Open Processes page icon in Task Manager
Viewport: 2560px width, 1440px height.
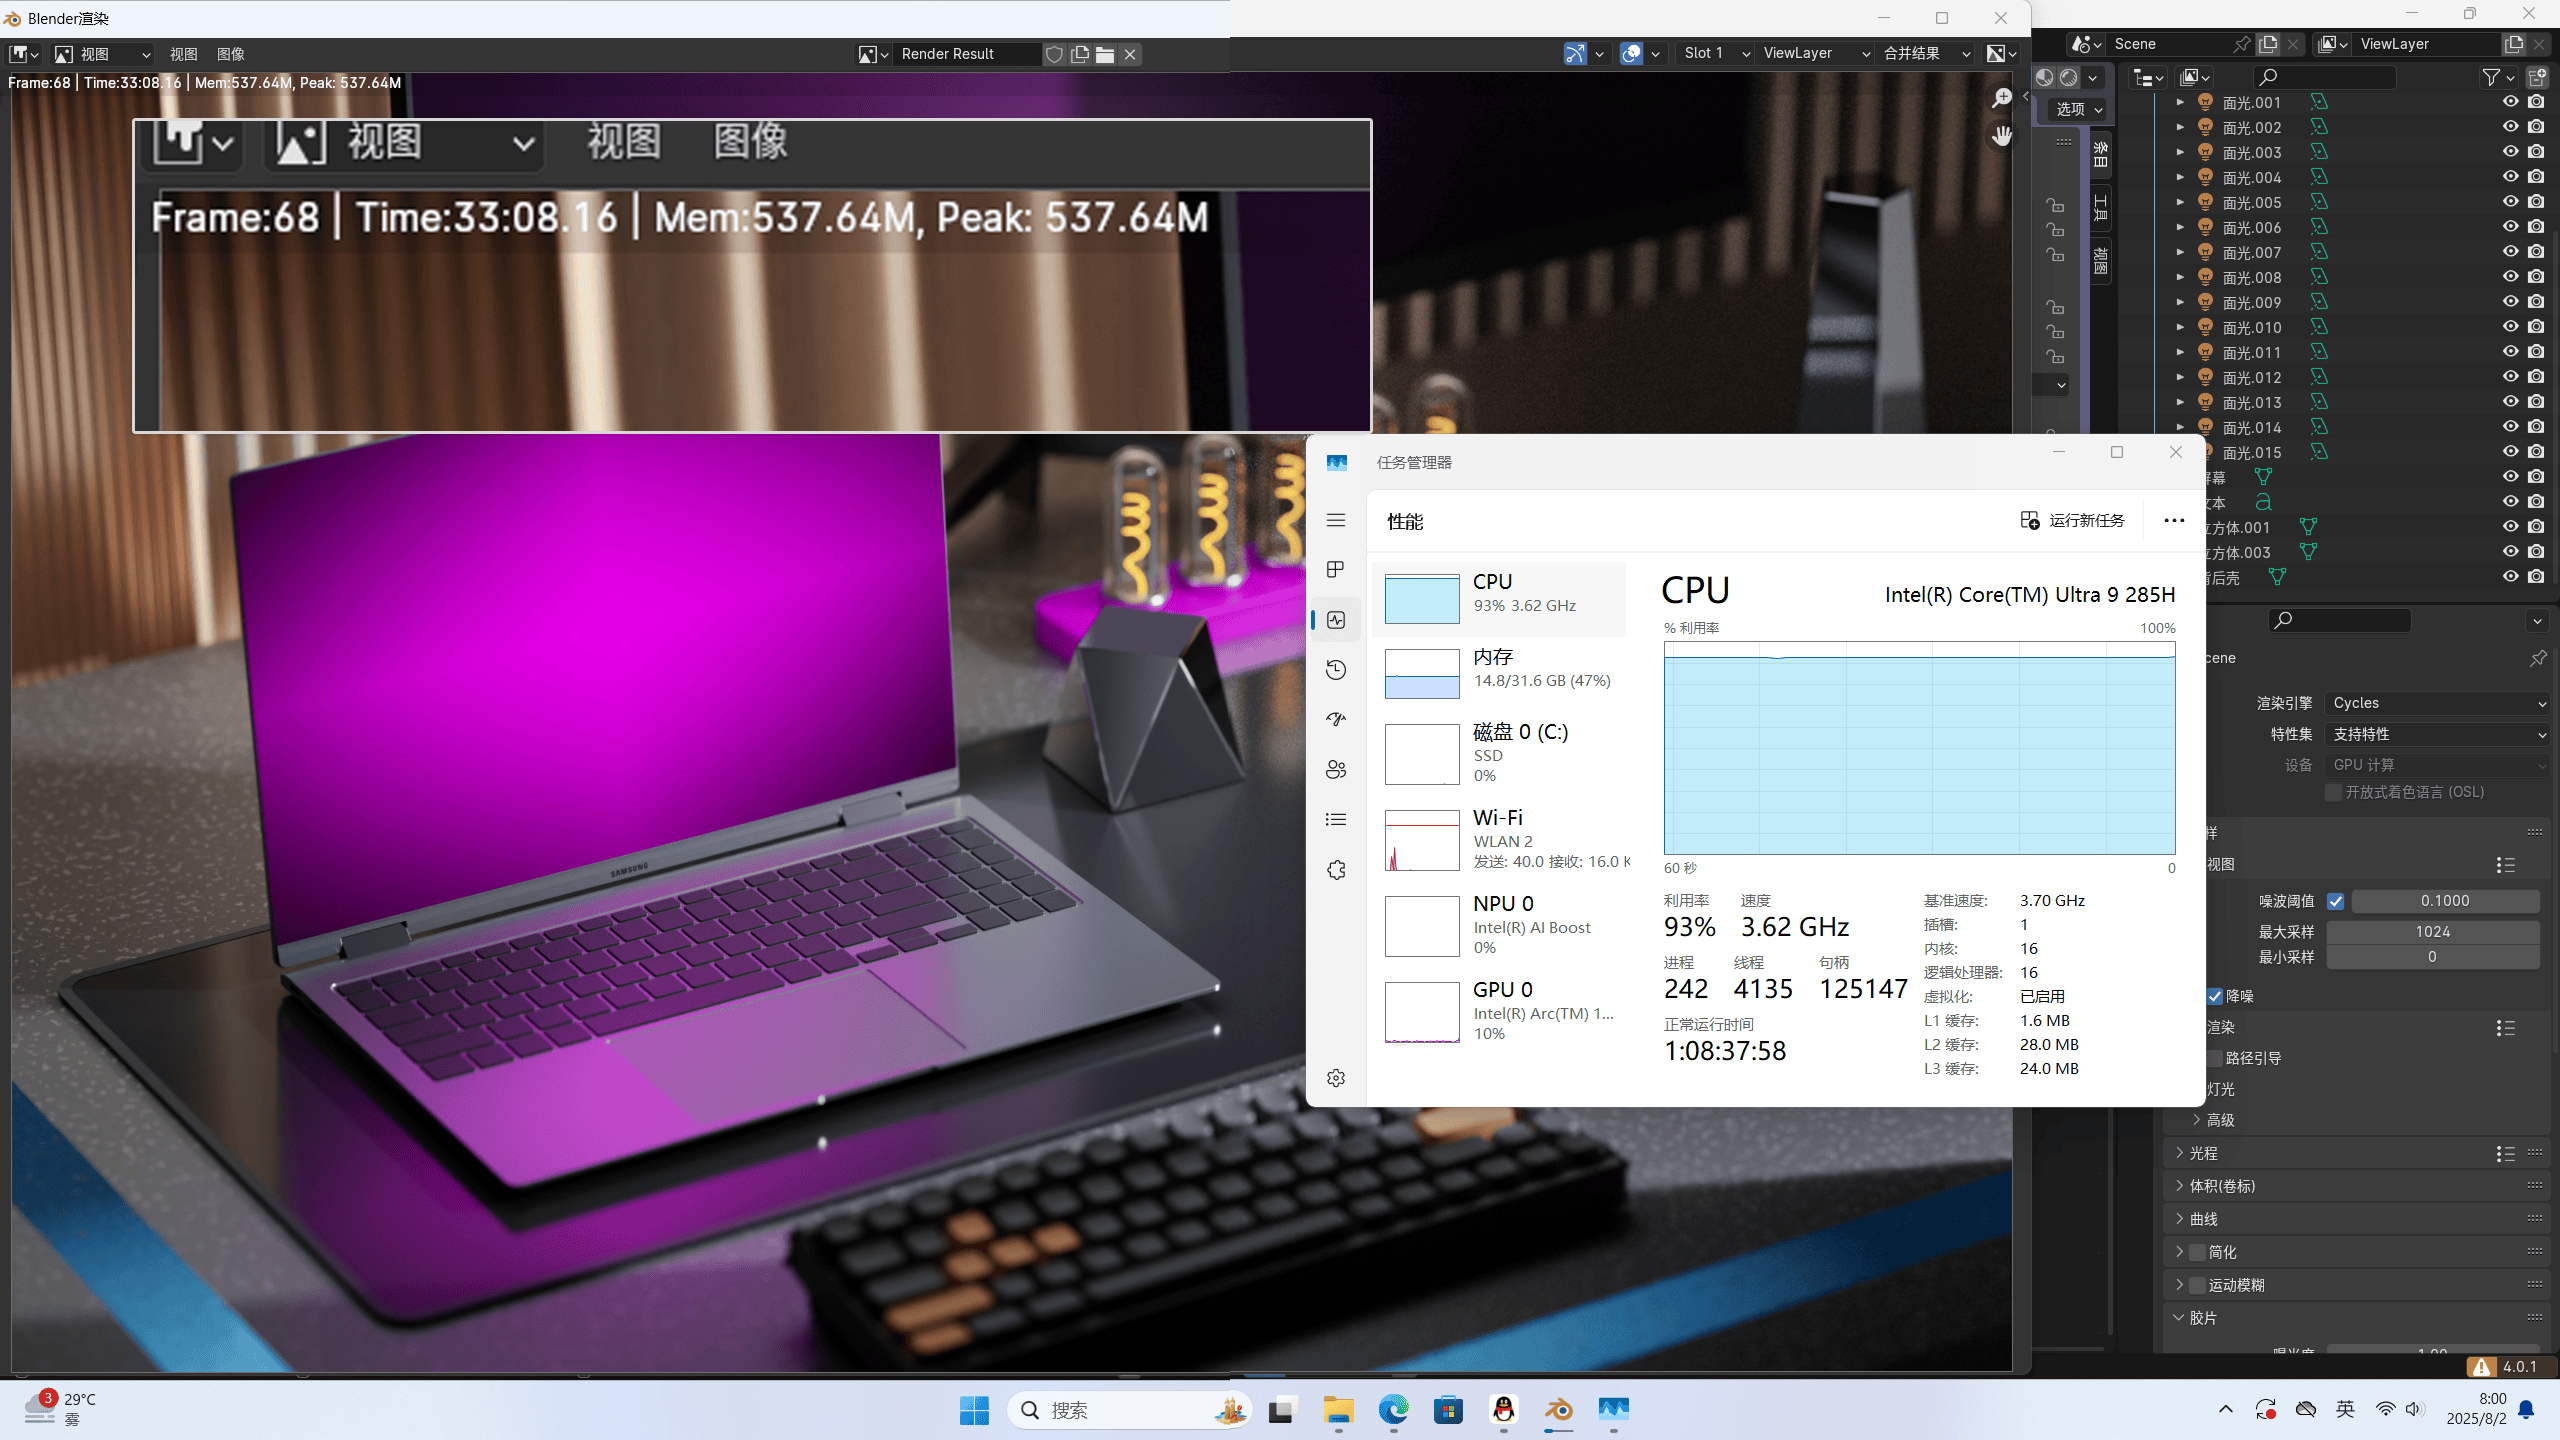(x=1336, y=570)
